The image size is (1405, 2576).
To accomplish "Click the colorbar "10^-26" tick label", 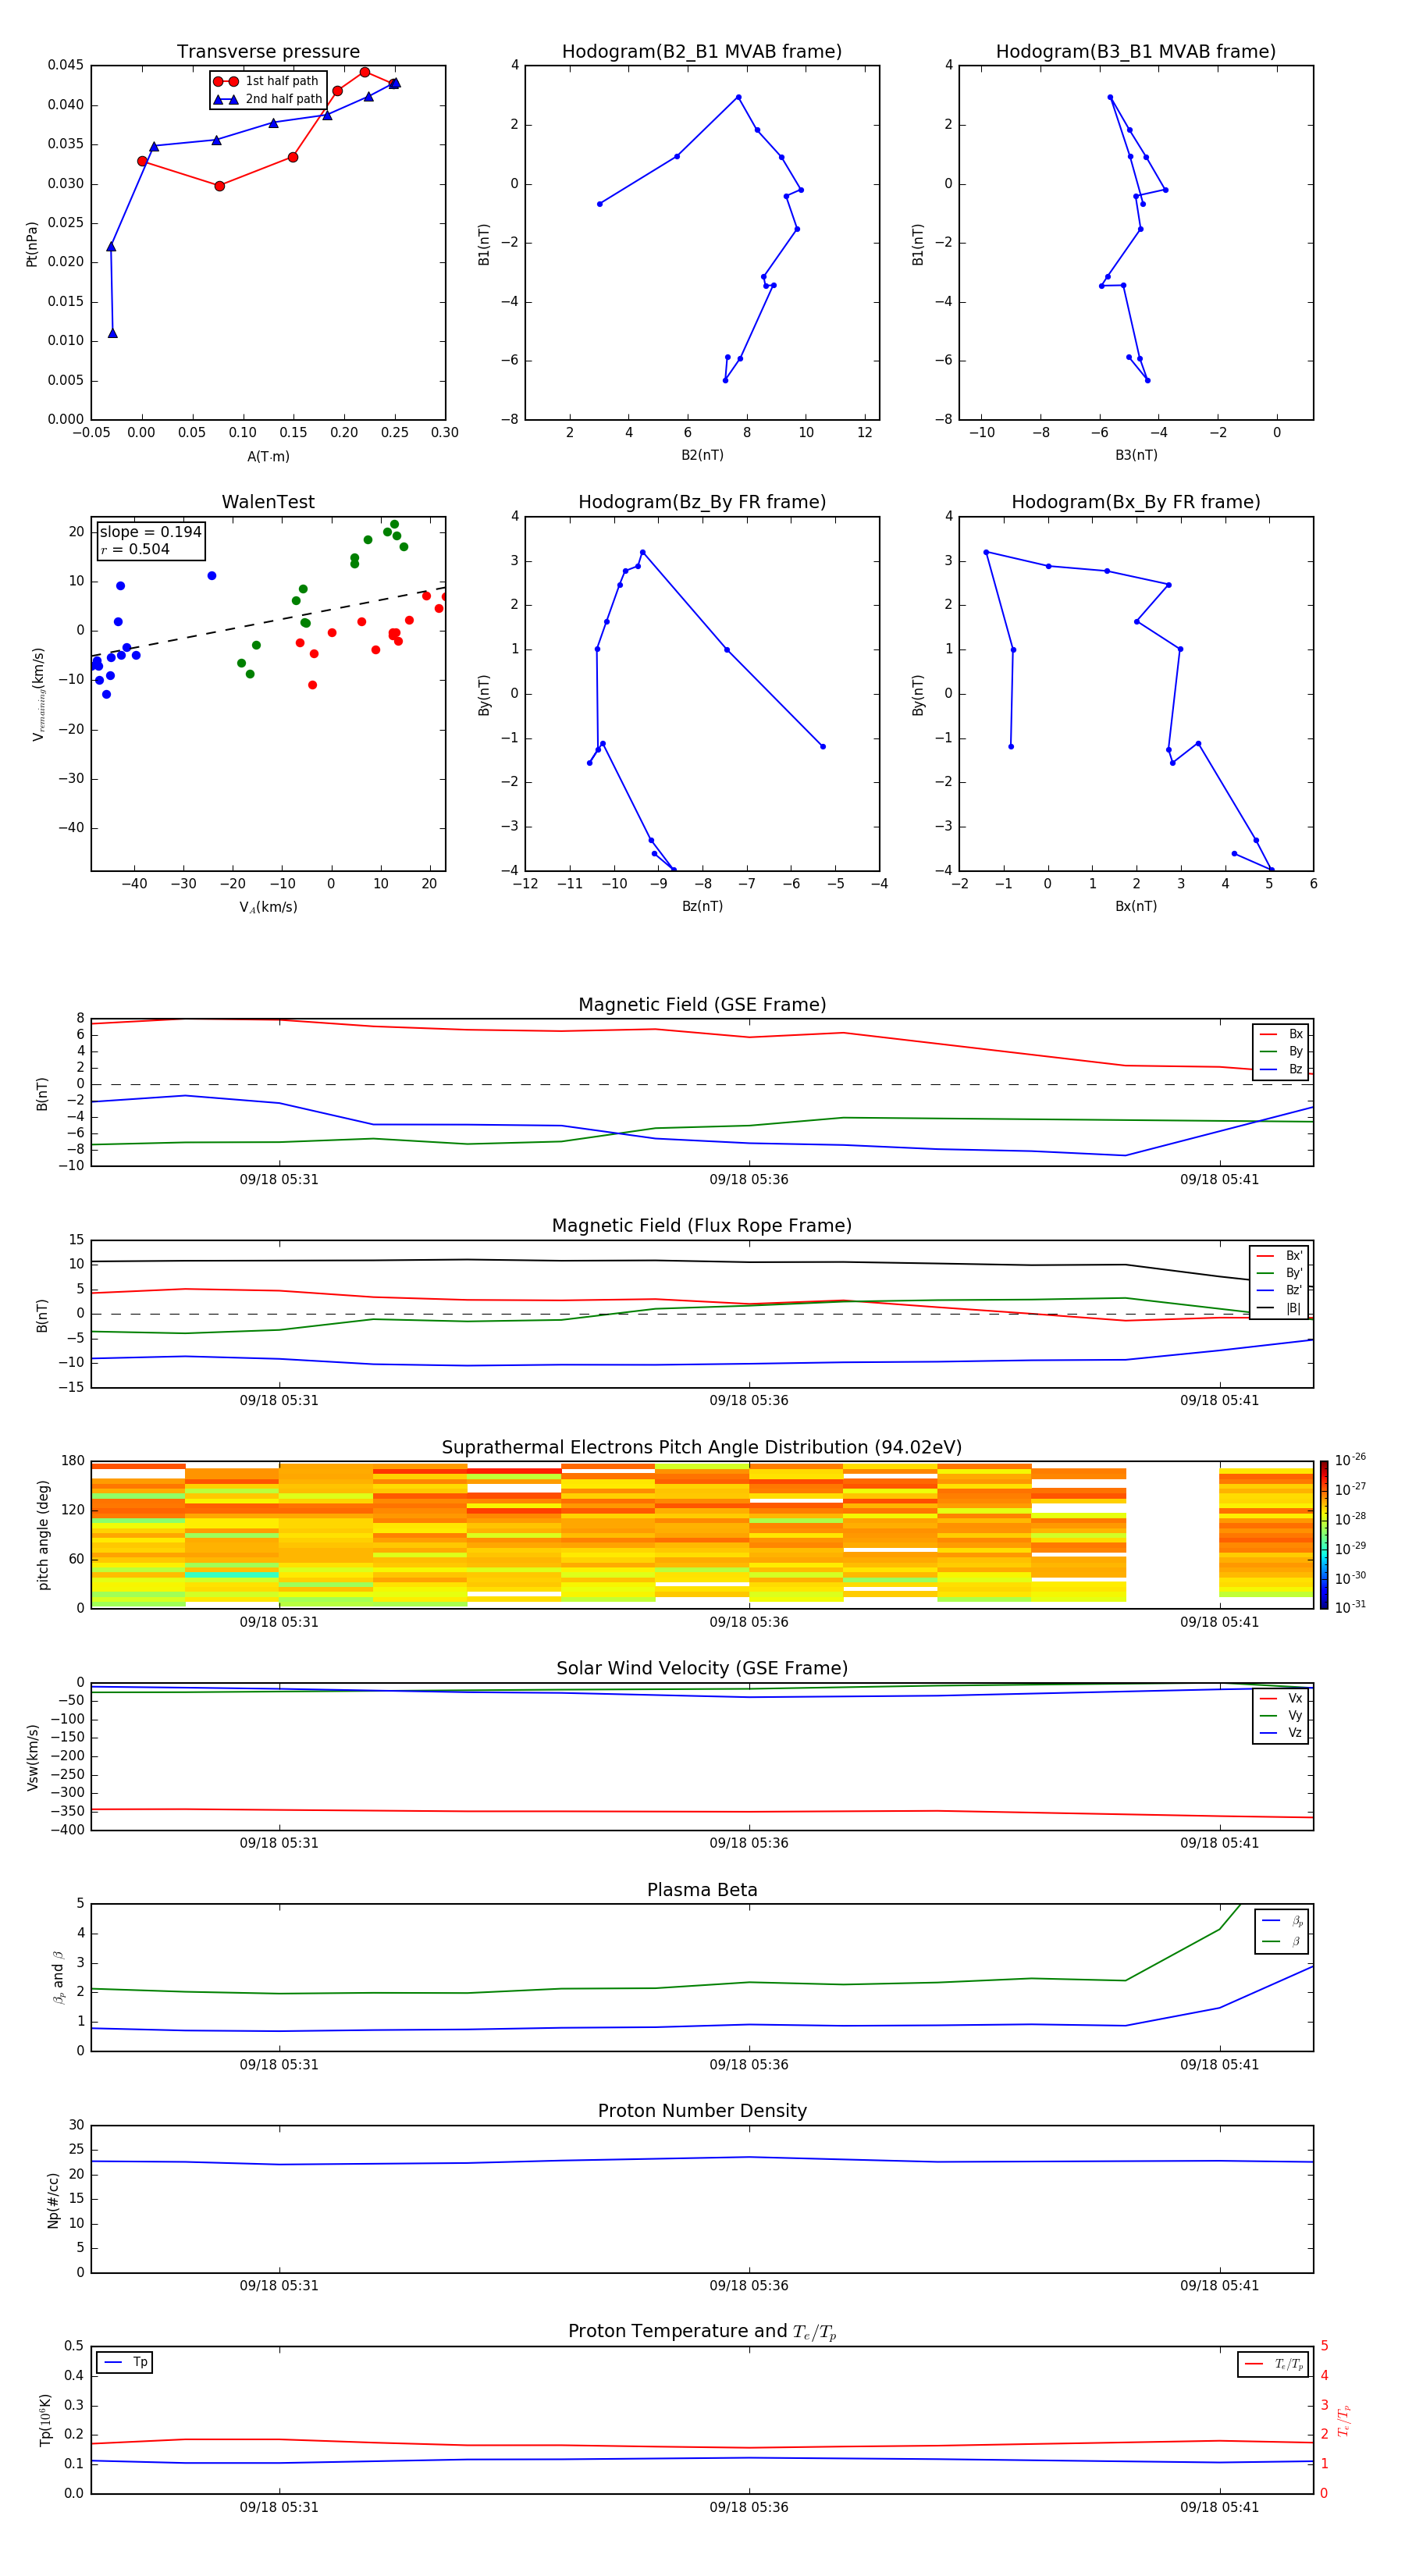I will pos(1350,1460).
